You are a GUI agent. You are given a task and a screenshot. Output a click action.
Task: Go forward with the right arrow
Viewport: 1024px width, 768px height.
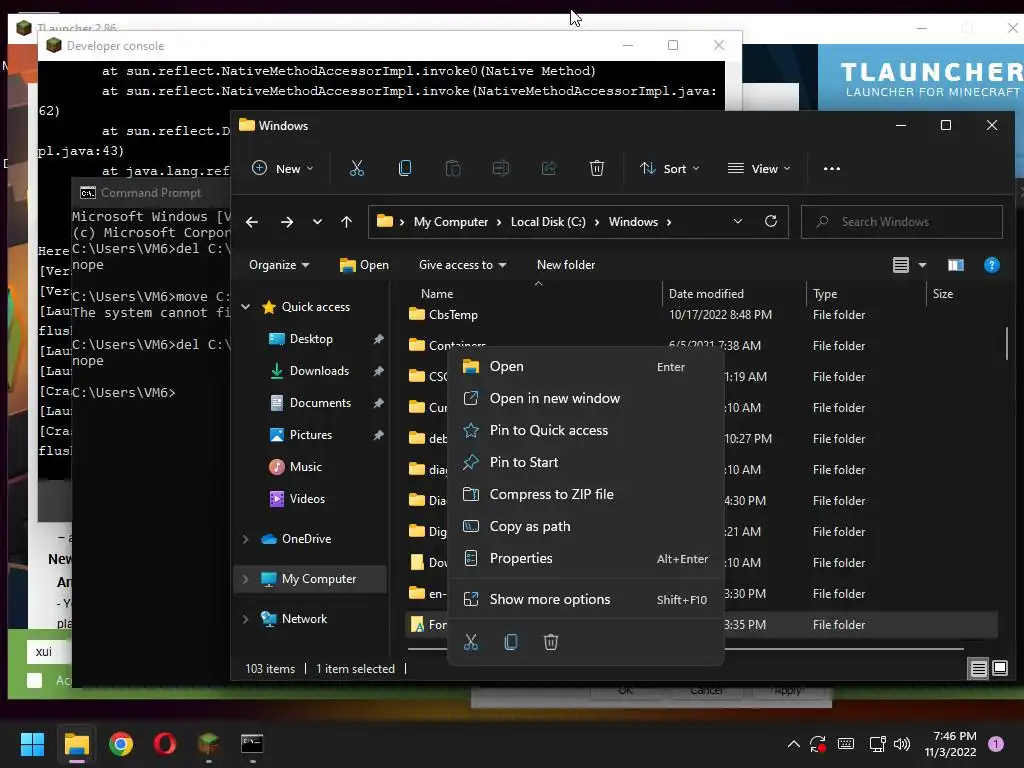287,222
